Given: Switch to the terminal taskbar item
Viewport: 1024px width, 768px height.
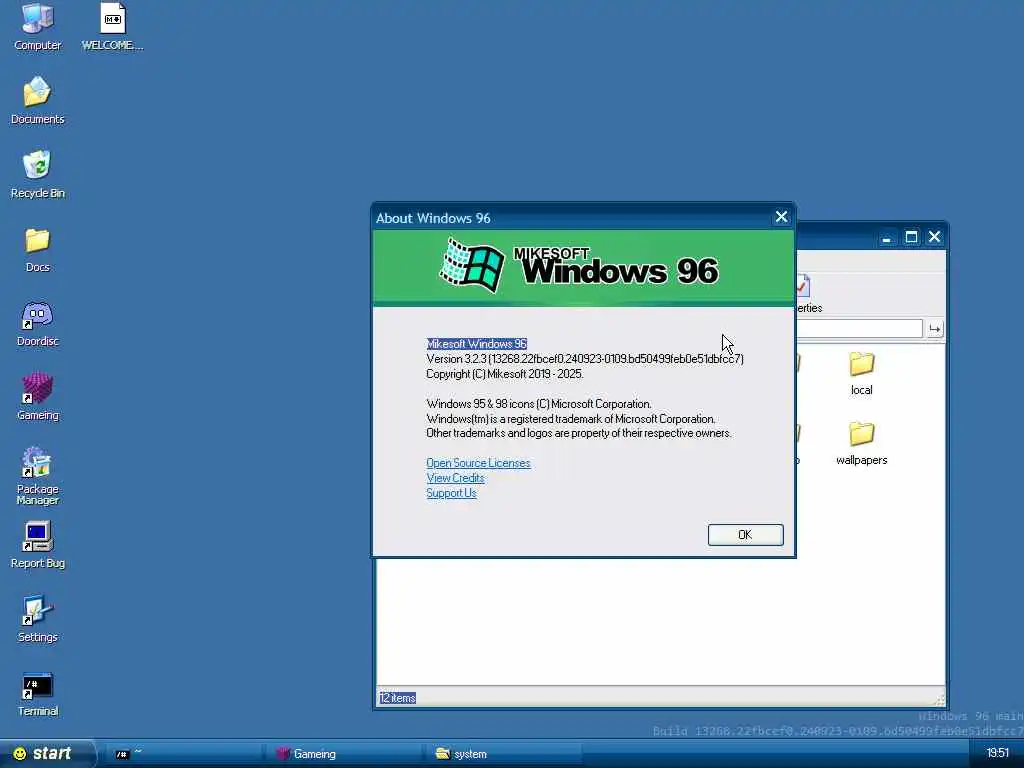Looking at the screenshot, I should pos(183,754).
